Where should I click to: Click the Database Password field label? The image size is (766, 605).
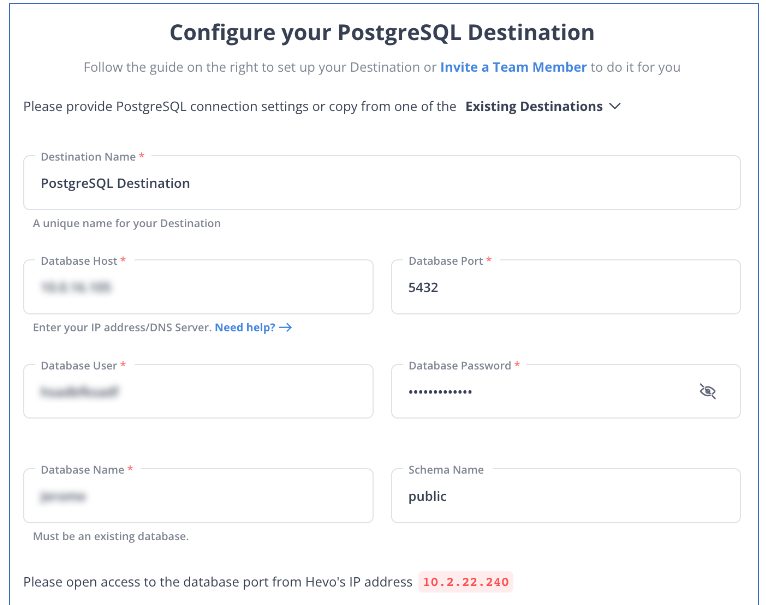[460, 366]
